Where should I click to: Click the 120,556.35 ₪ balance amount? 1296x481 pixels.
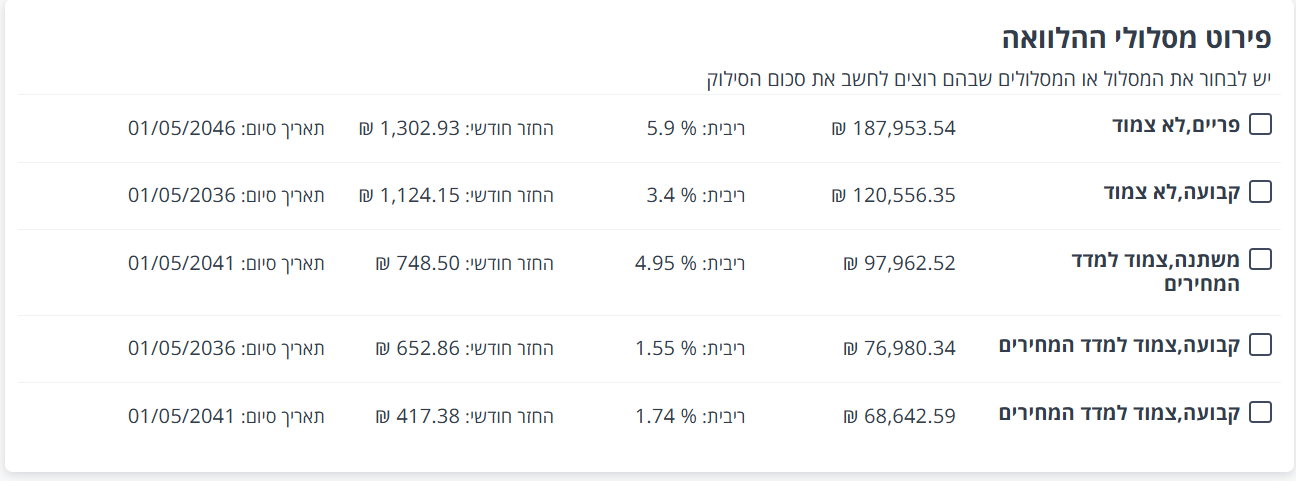pyautogui.click(x=893, y=195)
